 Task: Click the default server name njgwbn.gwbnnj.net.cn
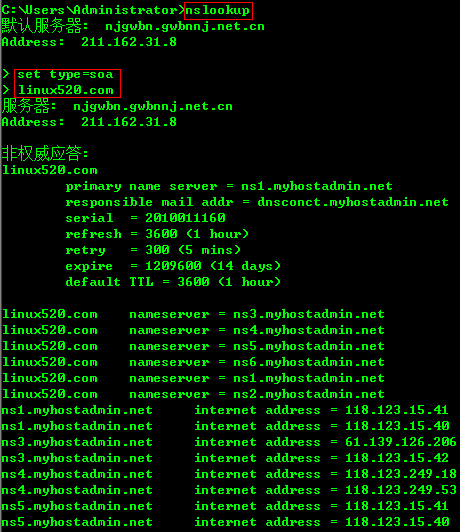coord(185,26)
